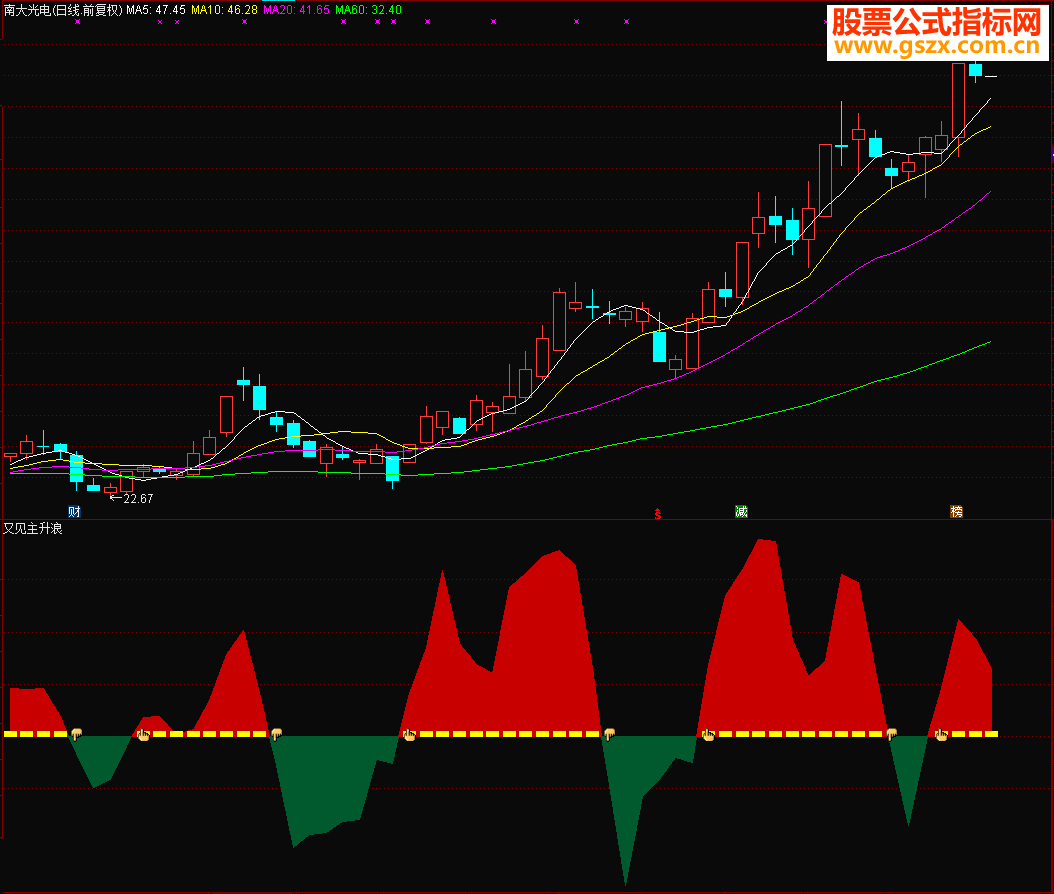Click the second hand-pointing-down signal icon

click(x=276, y=734)
